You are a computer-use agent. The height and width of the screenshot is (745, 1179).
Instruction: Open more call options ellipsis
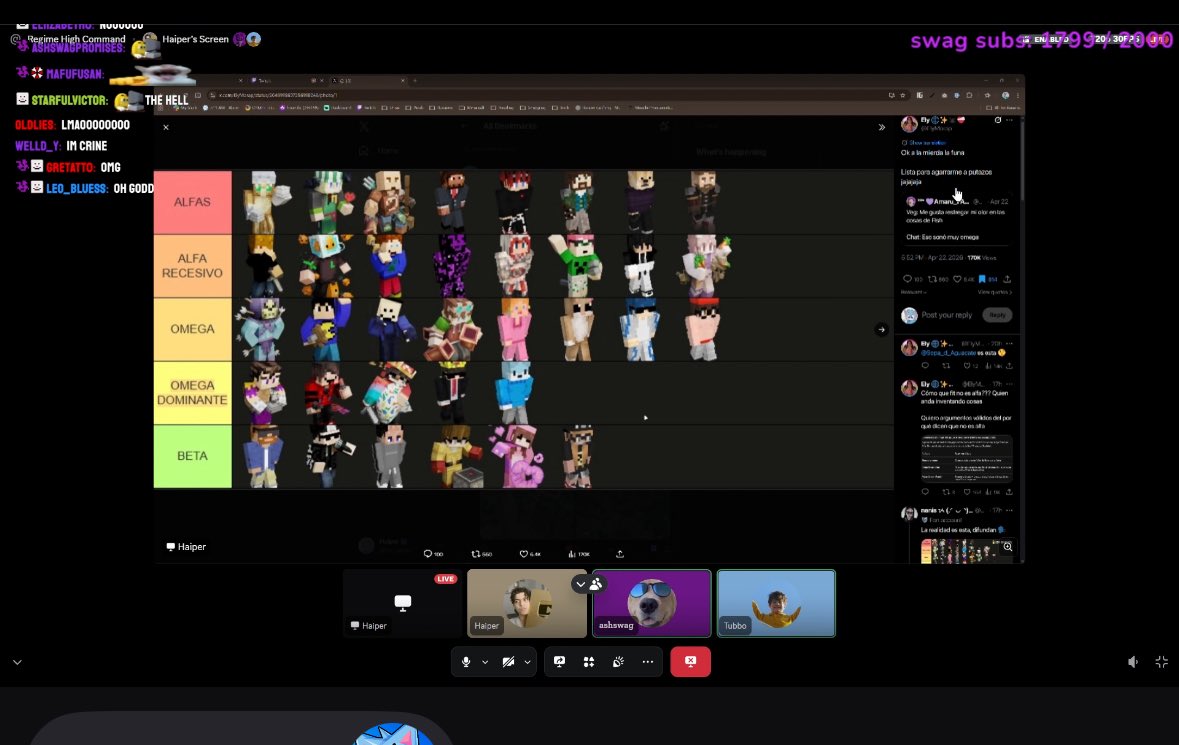(x=647, y=662)
